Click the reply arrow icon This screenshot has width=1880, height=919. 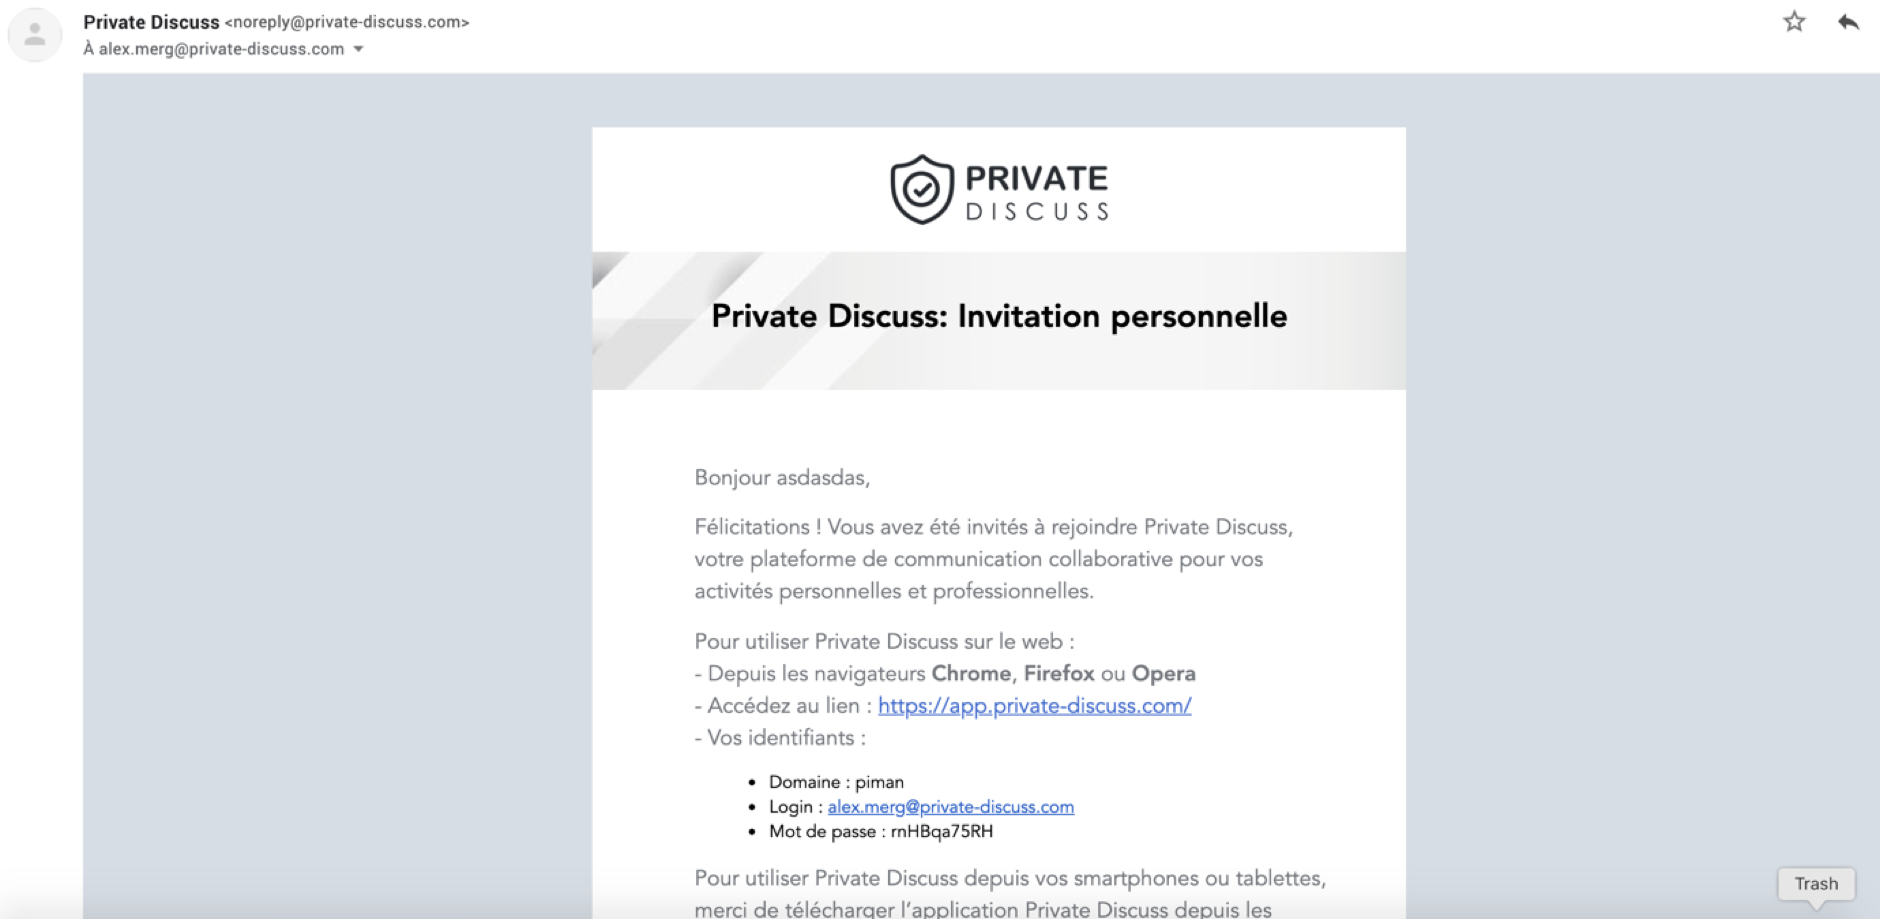(1848, 22)
